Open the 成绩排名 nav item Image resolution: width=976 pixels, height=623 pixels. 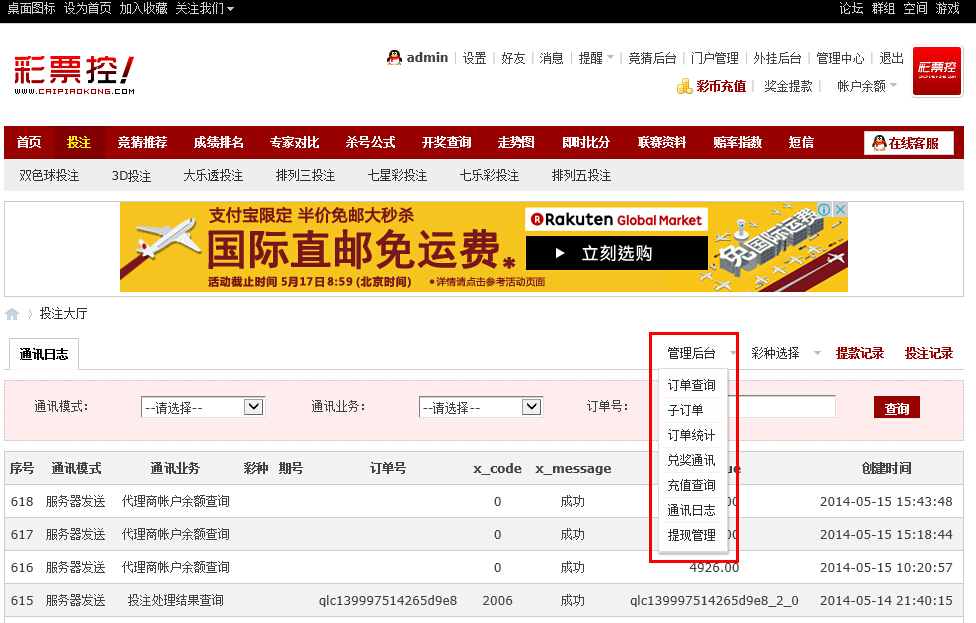(x=218, y=143)
